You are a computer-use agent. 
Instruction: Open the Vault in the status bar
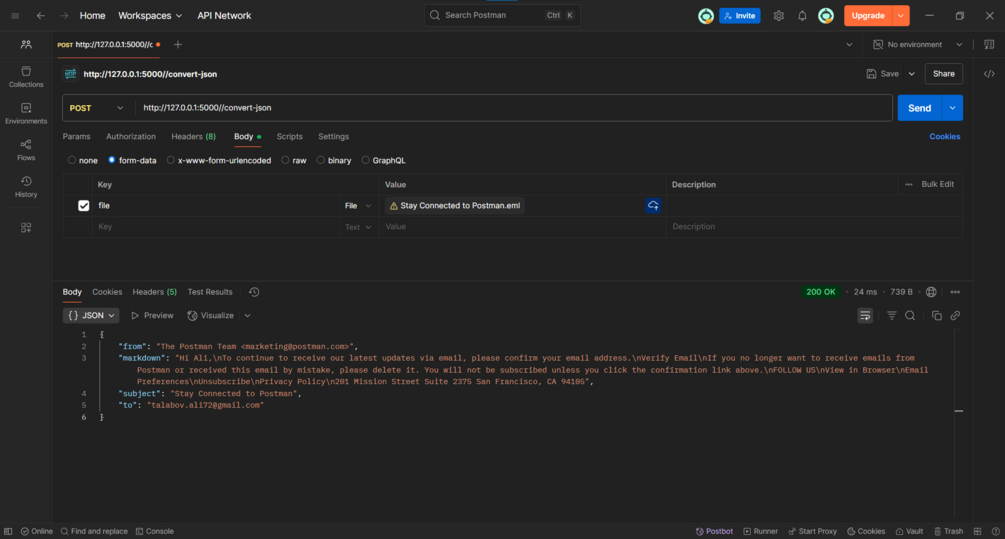[x=909, y=531]
